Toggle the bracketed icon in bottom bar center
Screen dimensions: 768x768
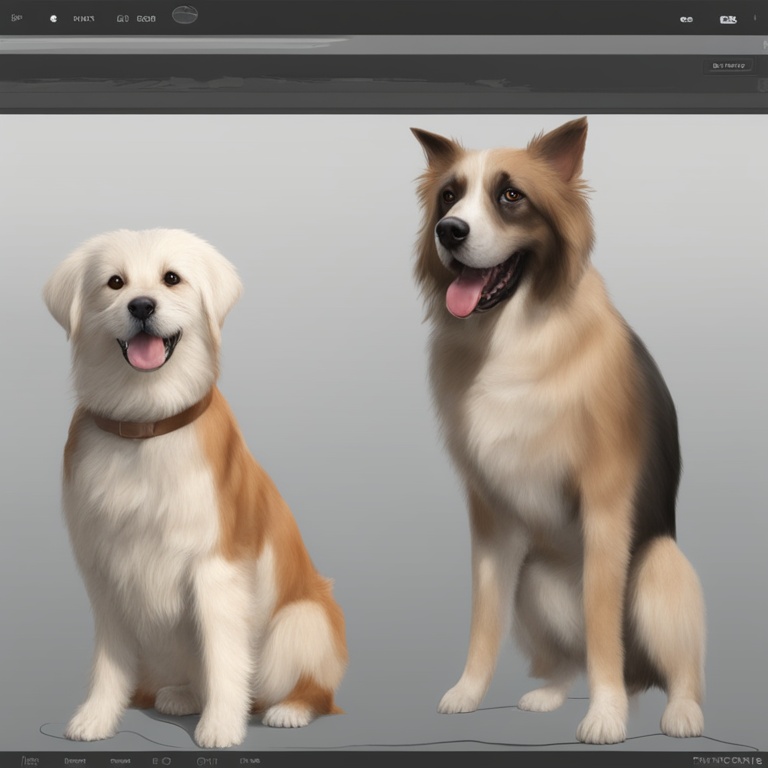click(x=207, y=761)
